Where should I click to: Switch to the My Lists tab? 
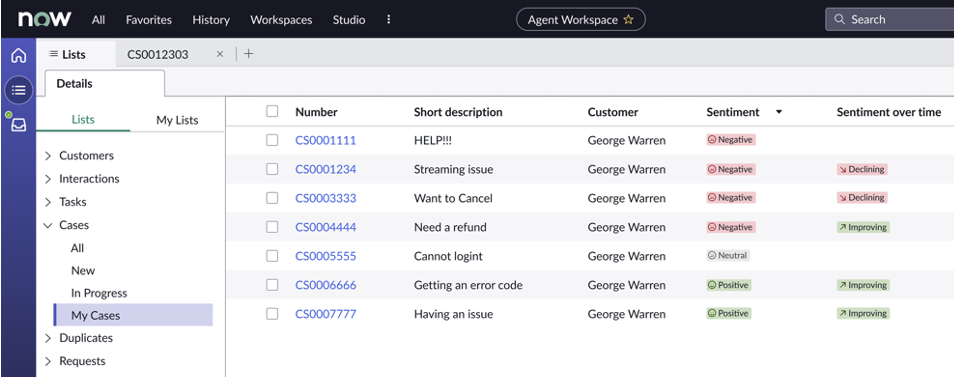click(177, 120)
